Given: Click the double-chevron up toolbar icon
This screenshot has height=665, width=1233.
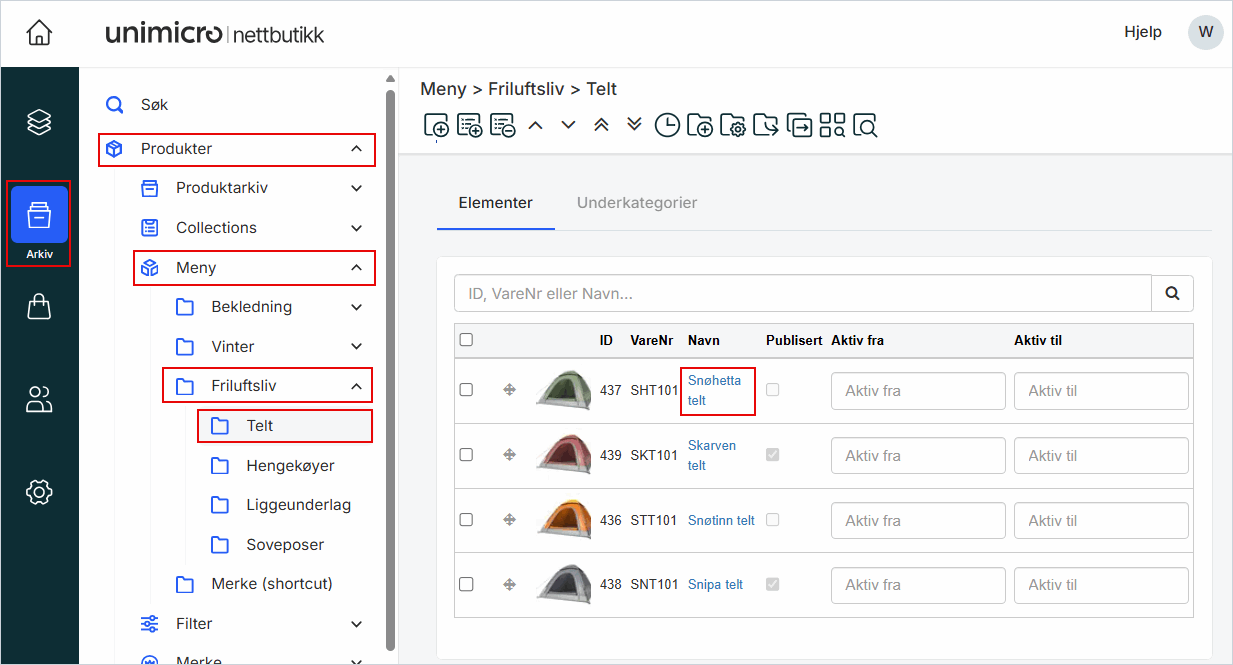Looking at the screenshot, I should tap(601, 125).
